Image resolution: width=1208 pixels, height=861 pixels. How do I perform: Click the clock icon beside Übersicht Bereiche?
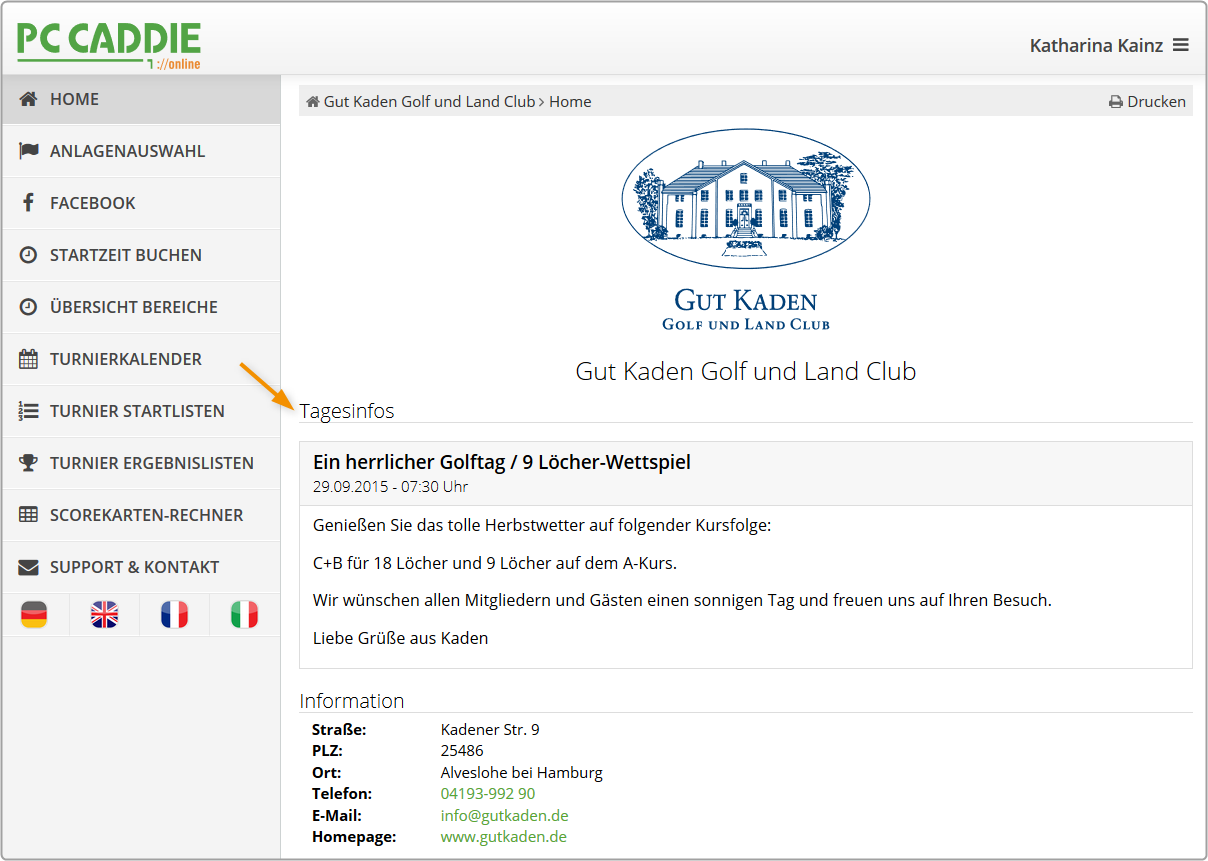click(29, 307)
